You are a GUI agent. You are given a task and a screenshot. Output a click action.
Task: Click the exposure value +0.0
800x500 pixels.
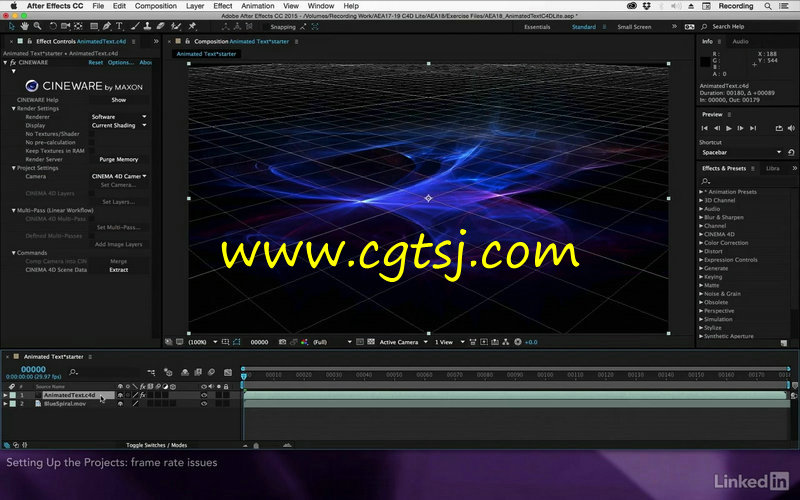tap(531, 342)
